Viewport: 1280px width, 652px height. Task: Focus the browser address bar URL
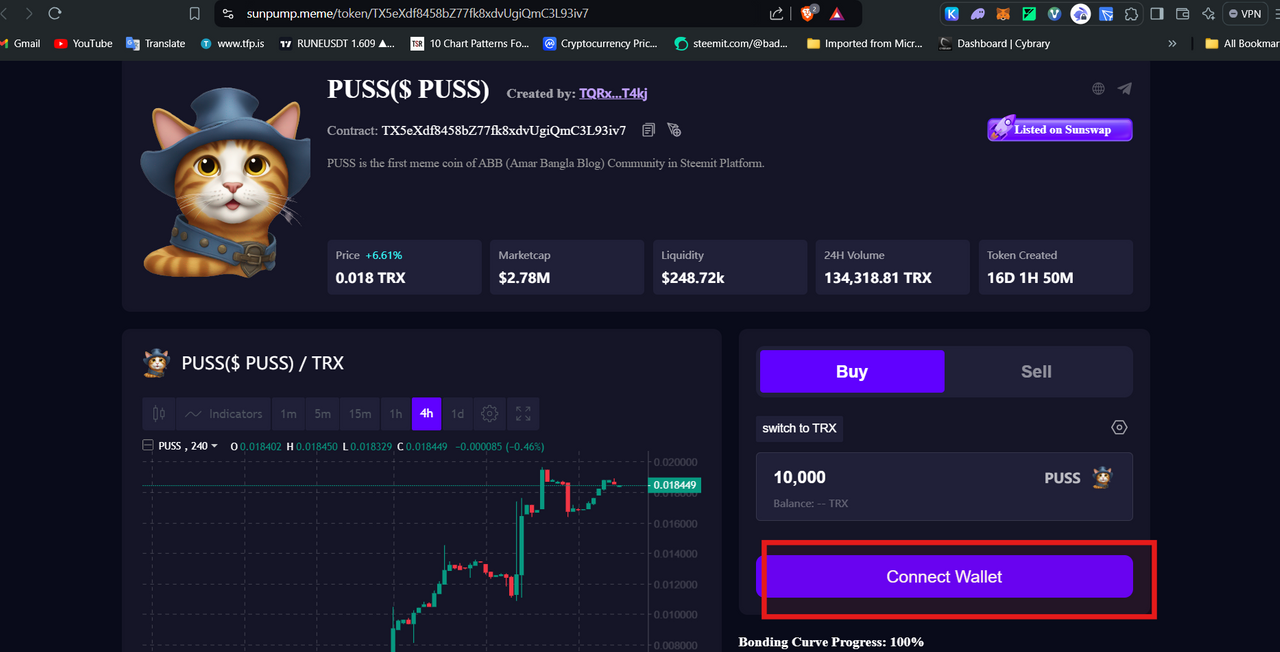[x=417, y=14]
